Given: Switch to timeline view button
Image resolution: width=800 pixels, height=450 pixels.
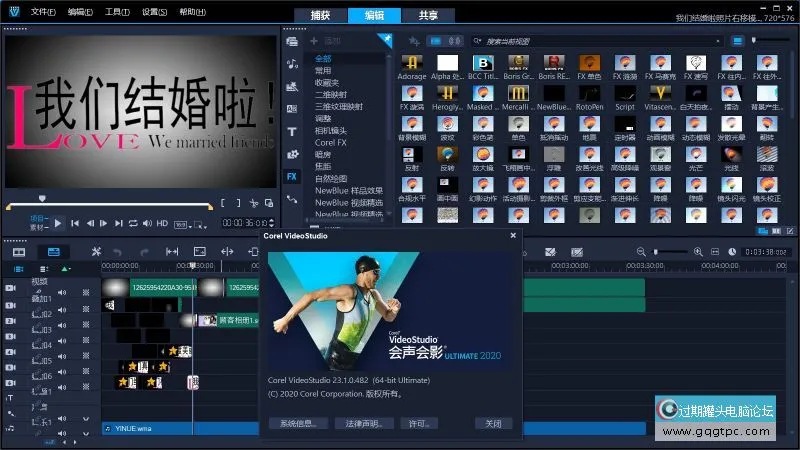Looking at the screenshot, I should point(54,252).
